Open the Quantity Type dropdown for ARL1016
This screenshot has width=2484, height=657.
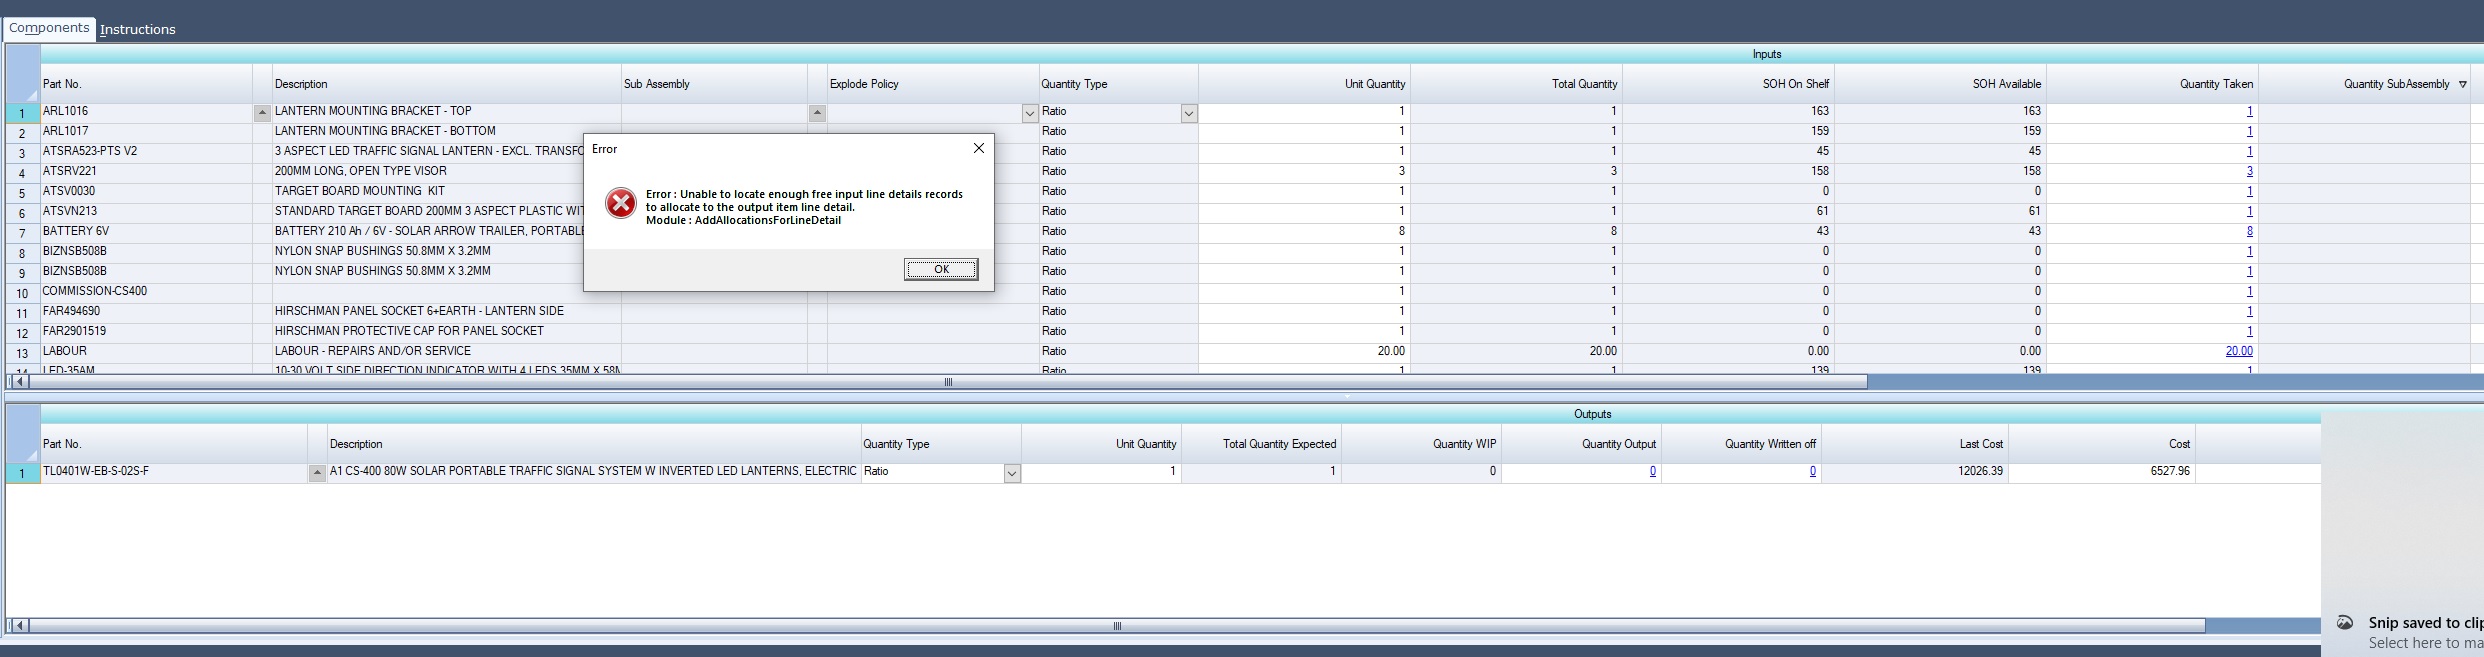[1188, 114]
